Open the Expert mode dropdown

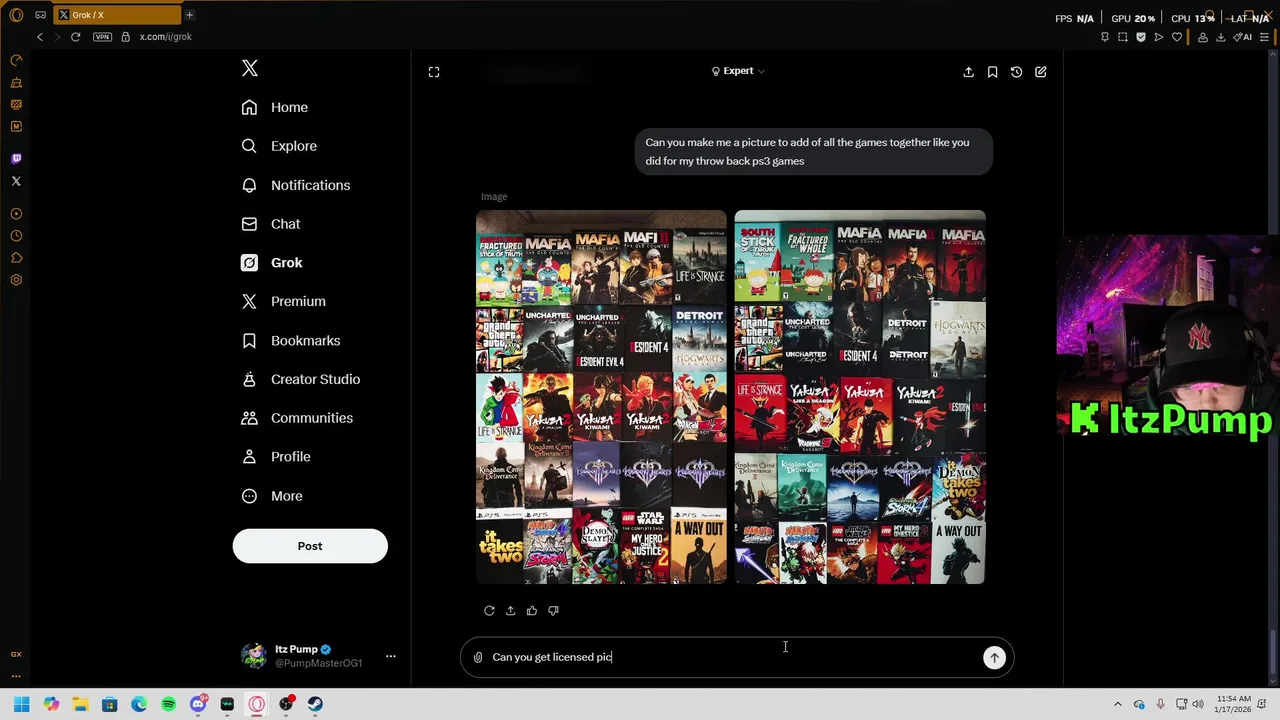pos(738,71)
